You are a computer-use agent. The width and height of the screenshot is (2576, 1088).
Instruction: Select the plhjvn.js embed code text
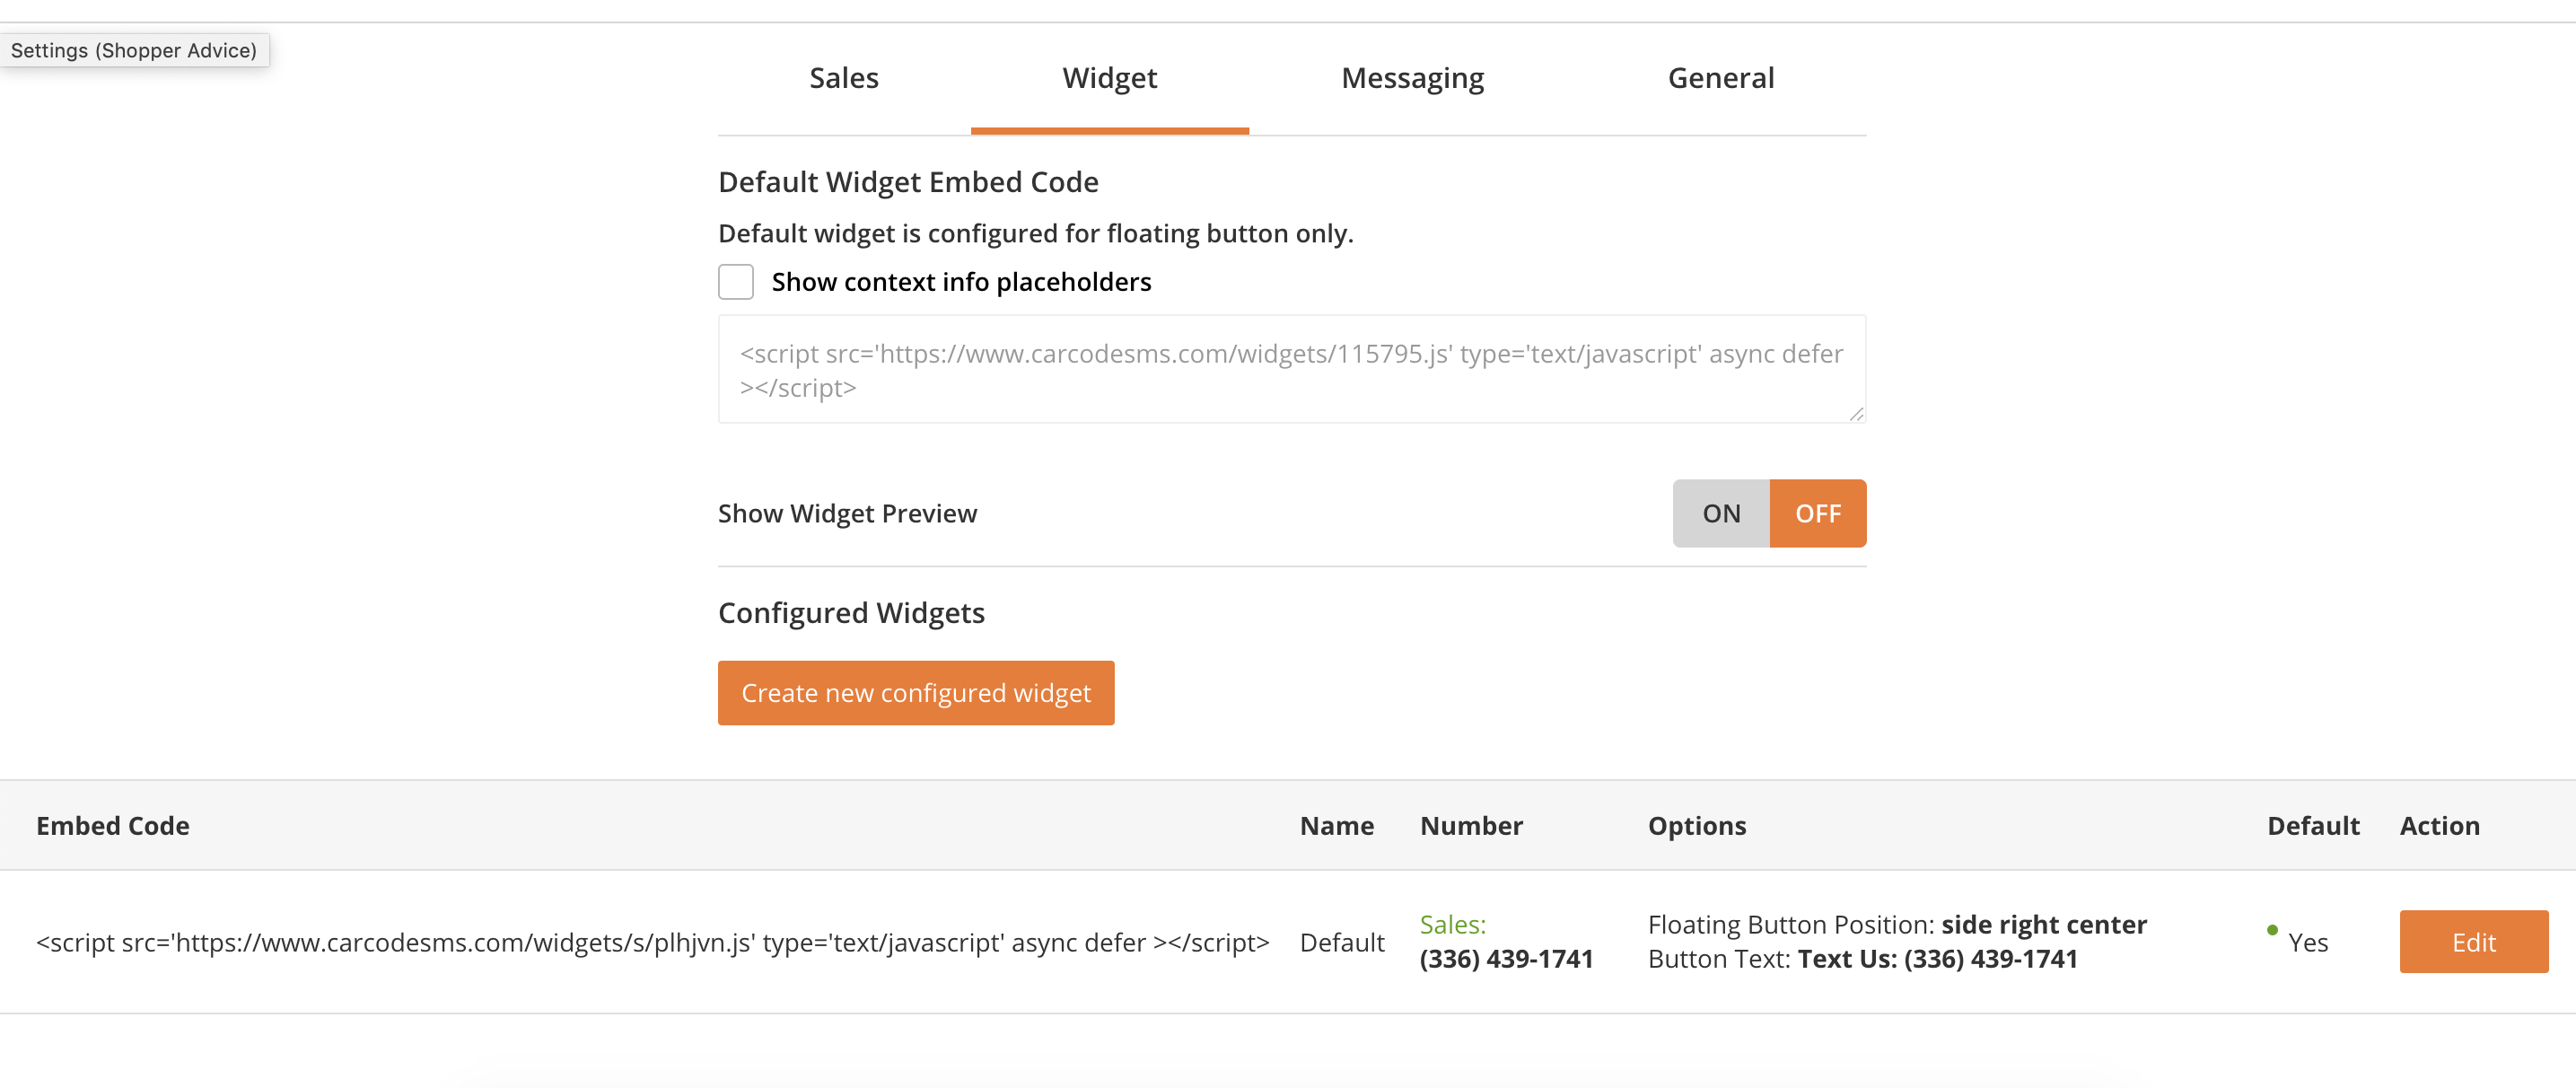click(x=652, y=942)
